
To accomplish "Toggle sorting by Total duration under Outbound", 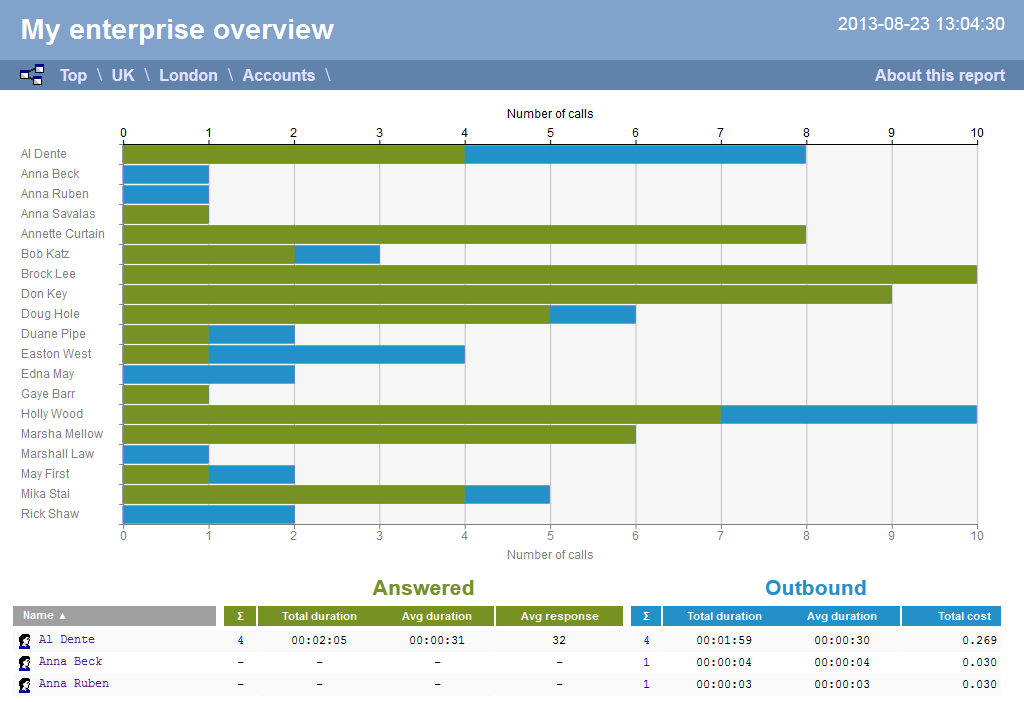I will click(726, 616).
